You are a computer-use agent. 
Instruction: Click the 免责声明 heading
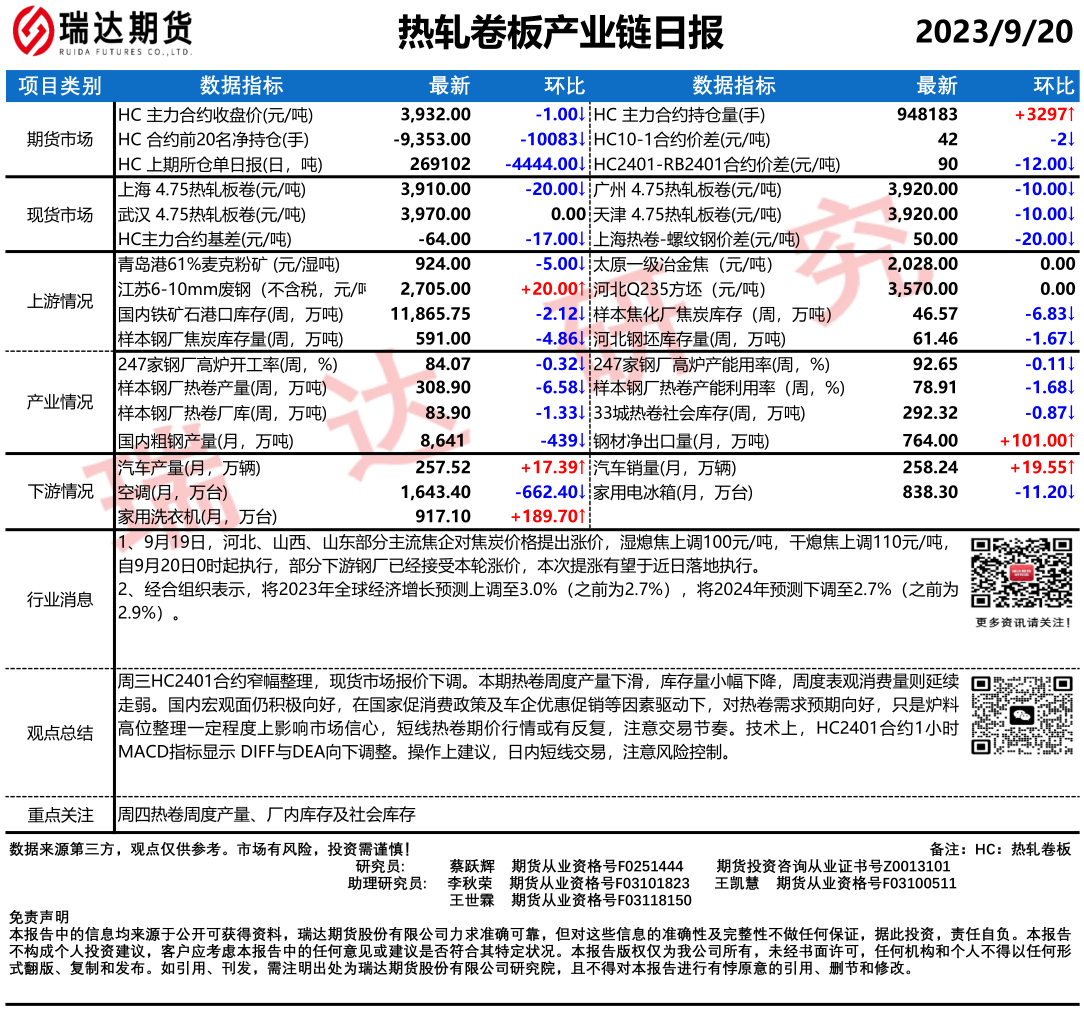pyautogui.click(x=39, y=917)
